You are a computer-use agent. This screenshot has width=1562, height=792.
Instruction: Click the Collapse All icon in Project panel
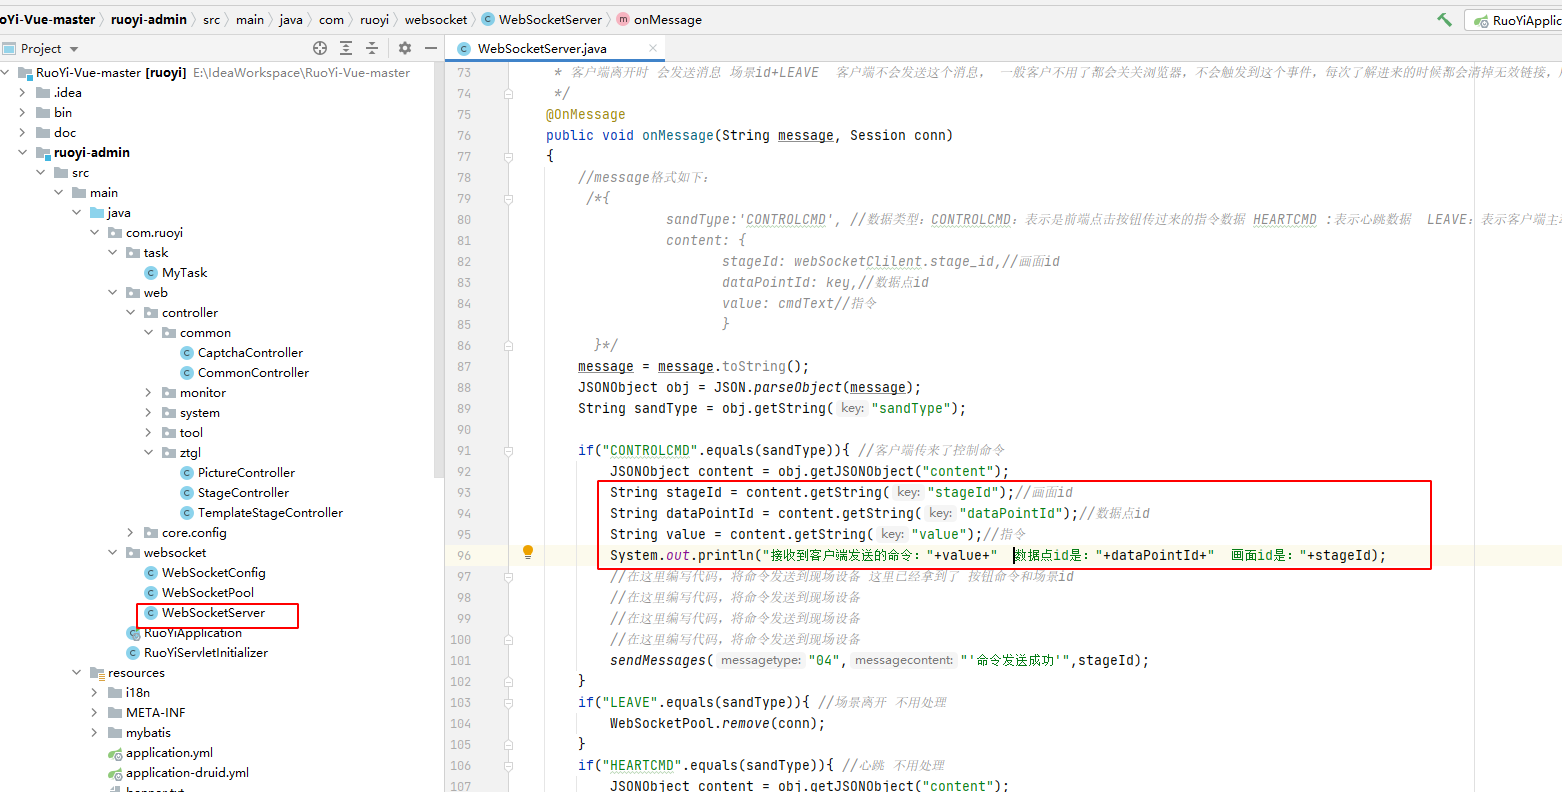[x=372, y=48]
